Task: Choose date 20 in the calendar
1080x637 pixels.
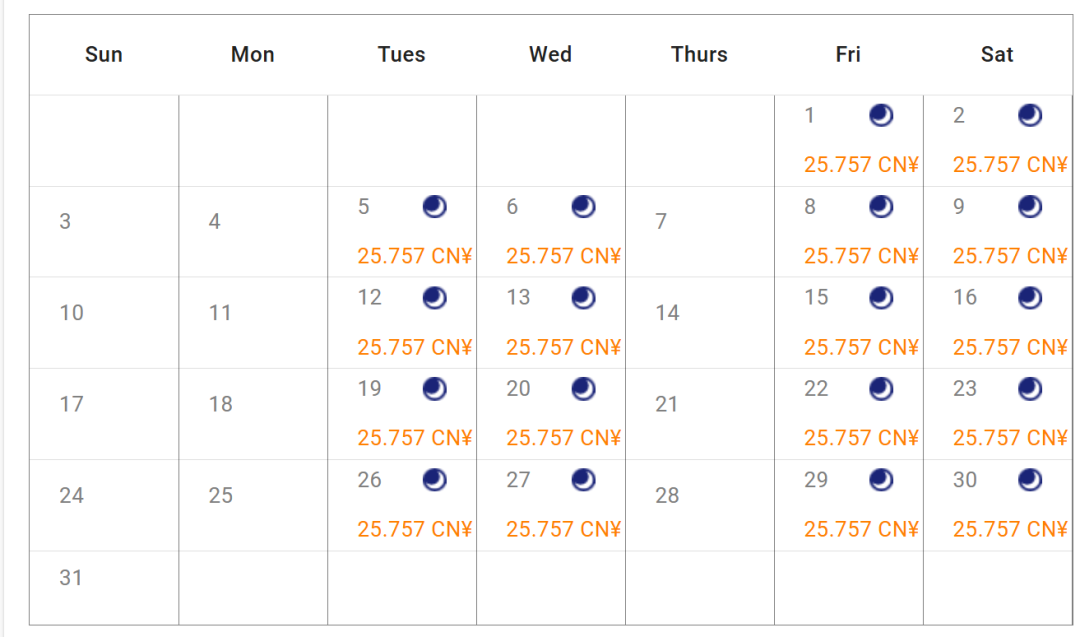Action: tap(518, 389)
